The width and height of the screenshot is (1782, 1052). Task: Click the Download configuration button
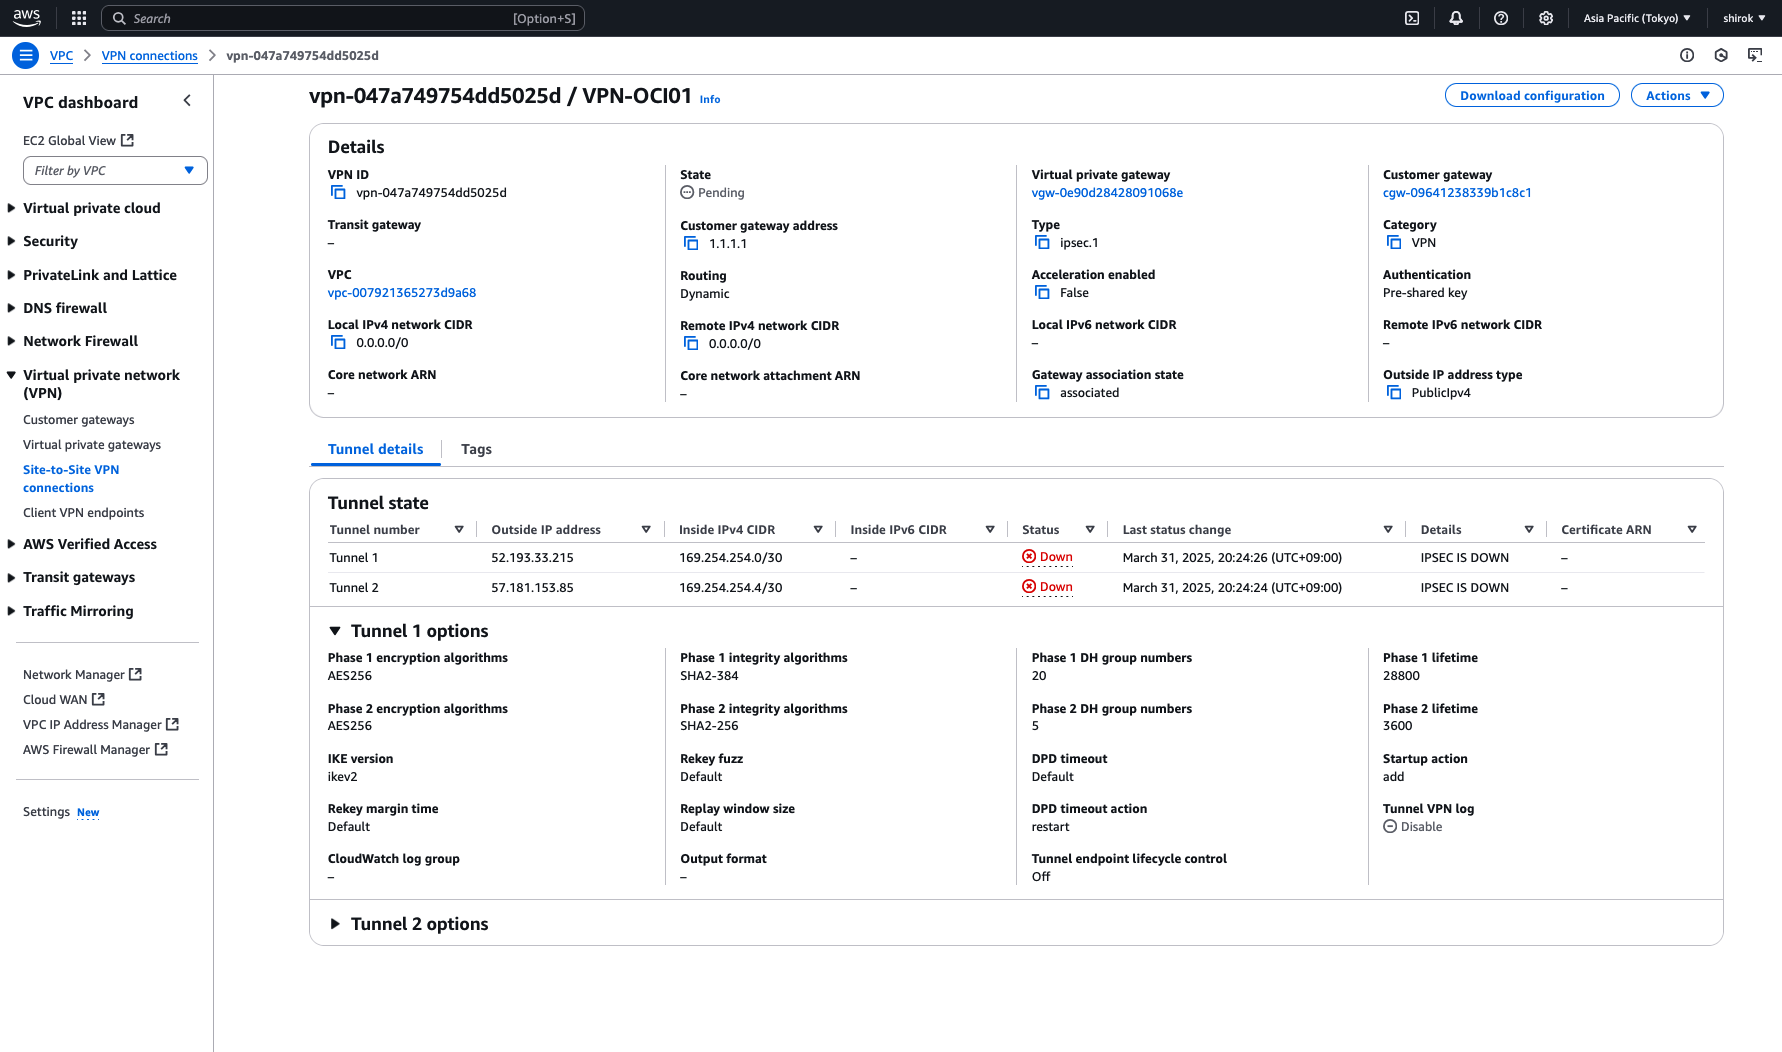(1532, 96)
